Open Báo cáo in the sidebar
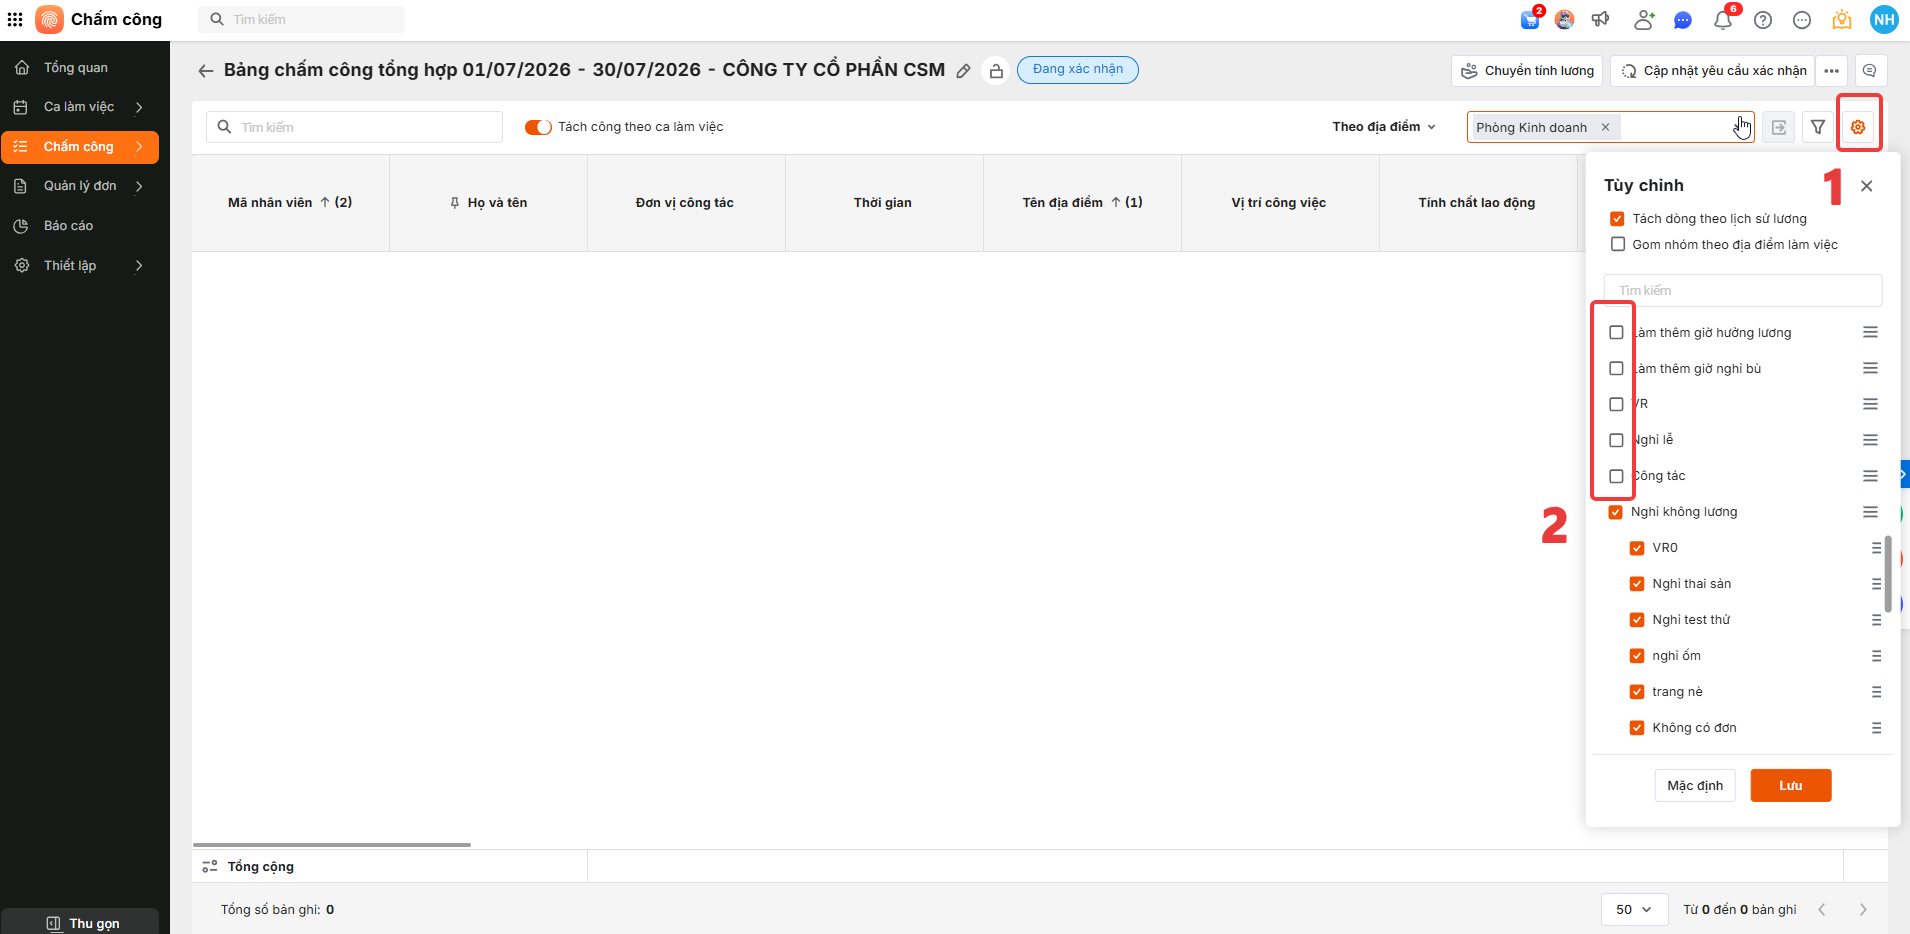This screenshot has height=934, width=1910. tap(80, 226)
